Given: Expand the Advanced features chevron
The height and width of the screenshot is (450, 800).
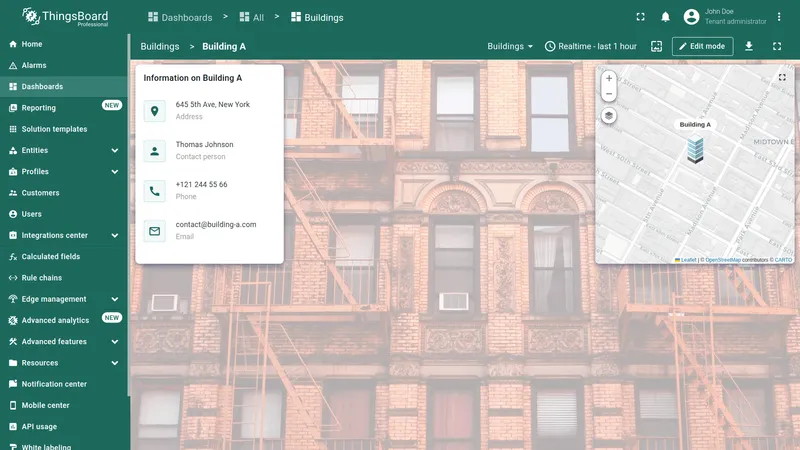Looking at the screenshot, I should tap(115, 342).
